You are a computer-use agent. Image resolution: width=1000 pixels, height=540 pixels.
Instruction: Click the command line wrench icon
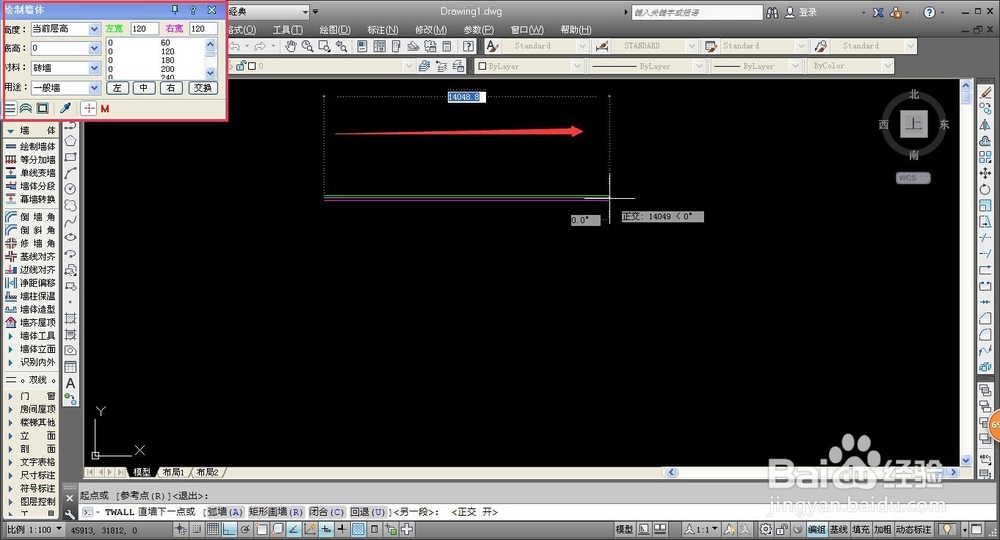pos(70,513)
